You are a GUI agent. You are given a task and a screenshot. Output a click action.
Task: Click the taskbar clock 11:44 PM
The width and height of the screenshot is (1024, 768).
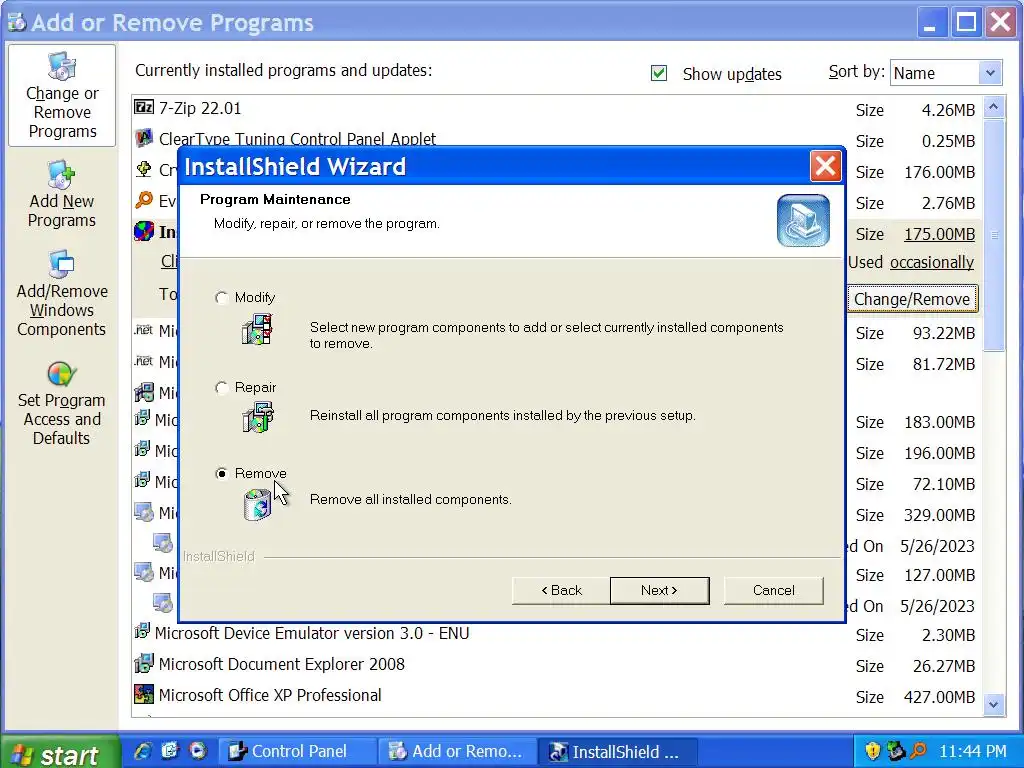pyautogui.click(x=972, y=752)
